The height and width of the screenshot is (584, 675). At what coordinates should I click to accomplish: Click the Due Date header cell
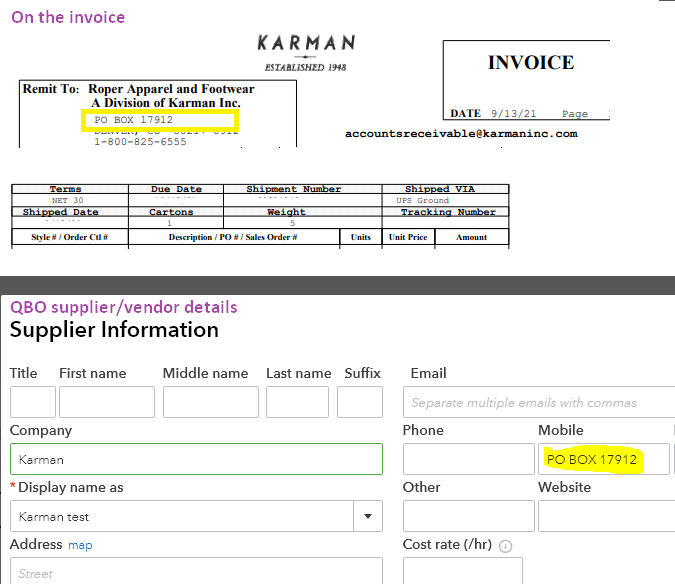(176, 189)
